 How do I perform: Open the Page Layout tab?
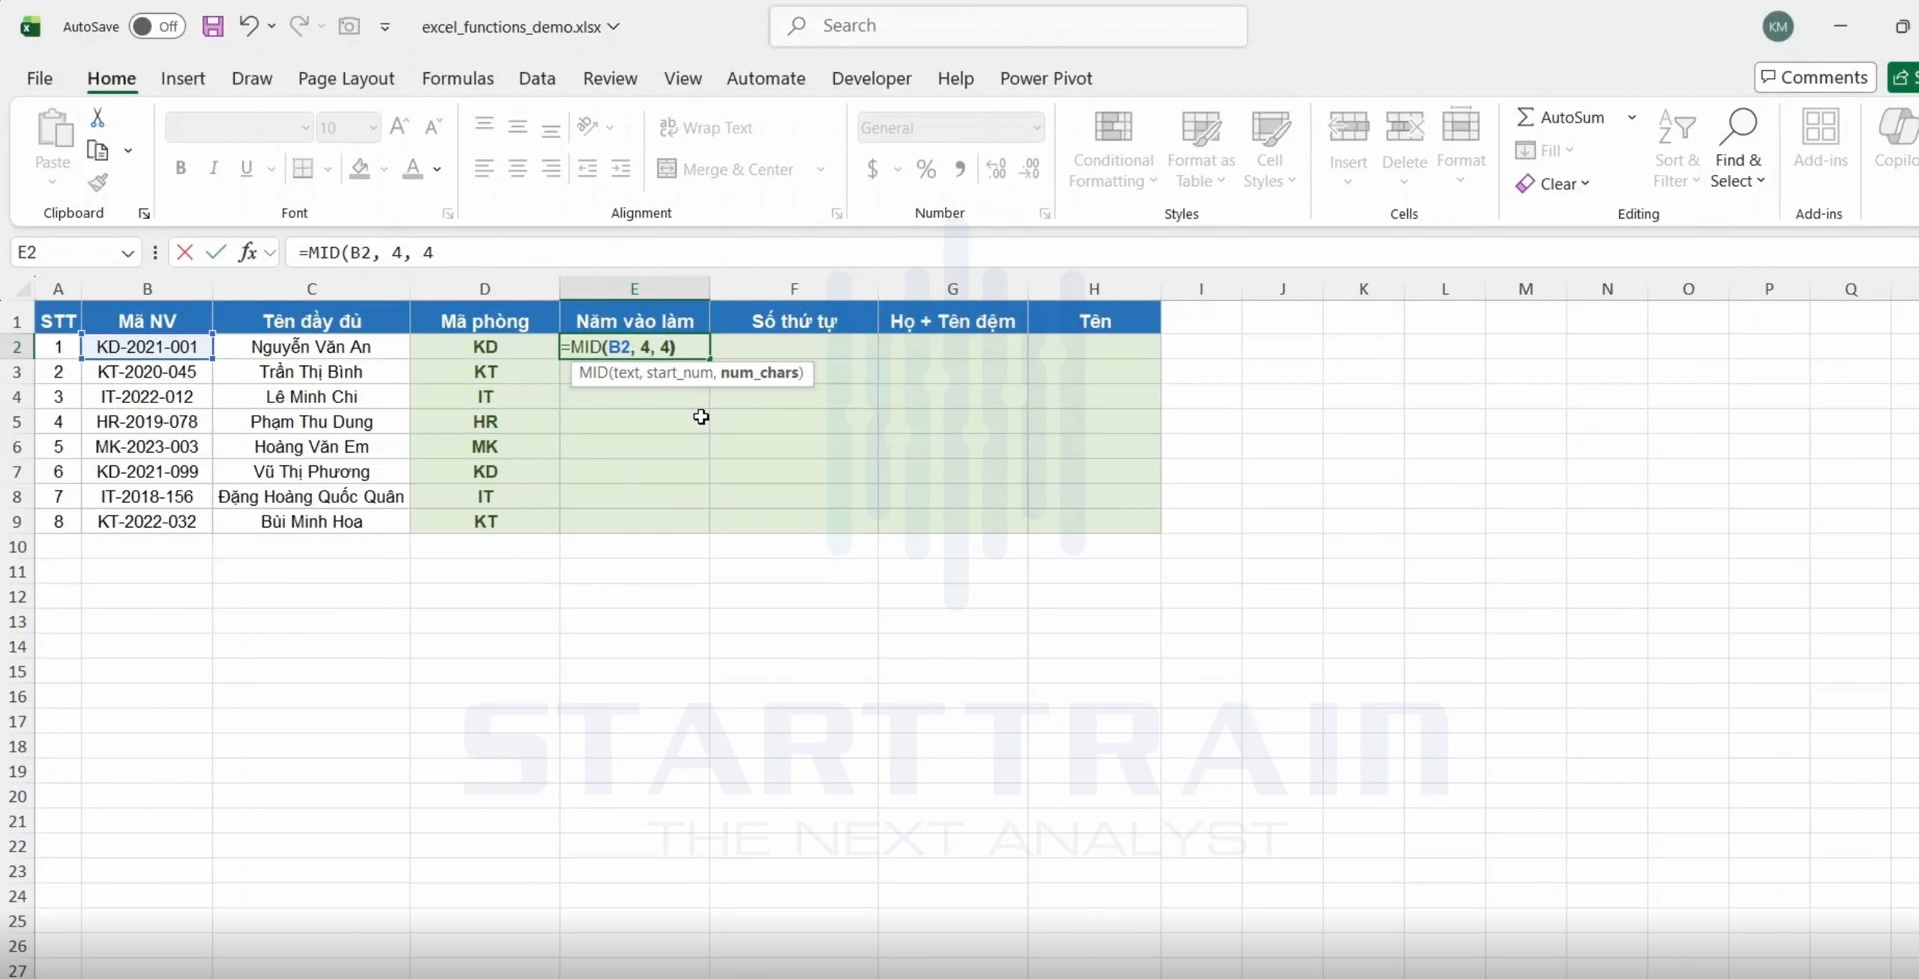[346, 79]
